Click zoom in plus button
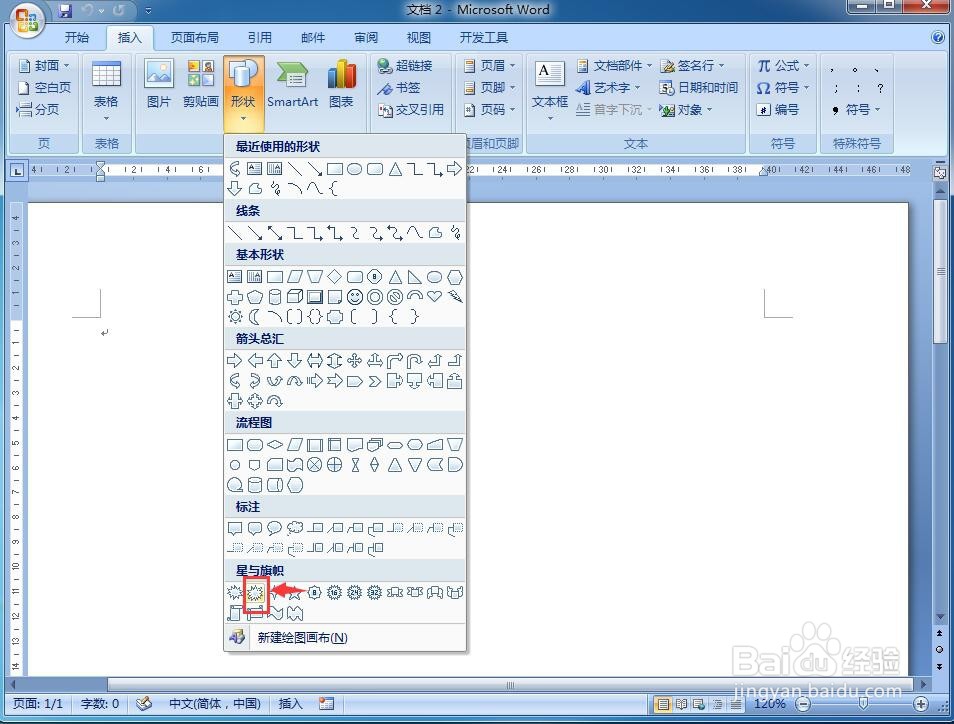The image size is (954, 724). tap(921, 705)
